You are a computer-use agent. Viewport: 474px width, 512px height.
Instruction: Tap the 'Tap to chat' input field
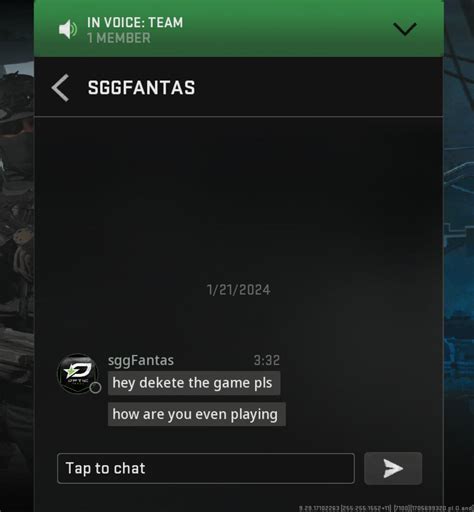206,468
